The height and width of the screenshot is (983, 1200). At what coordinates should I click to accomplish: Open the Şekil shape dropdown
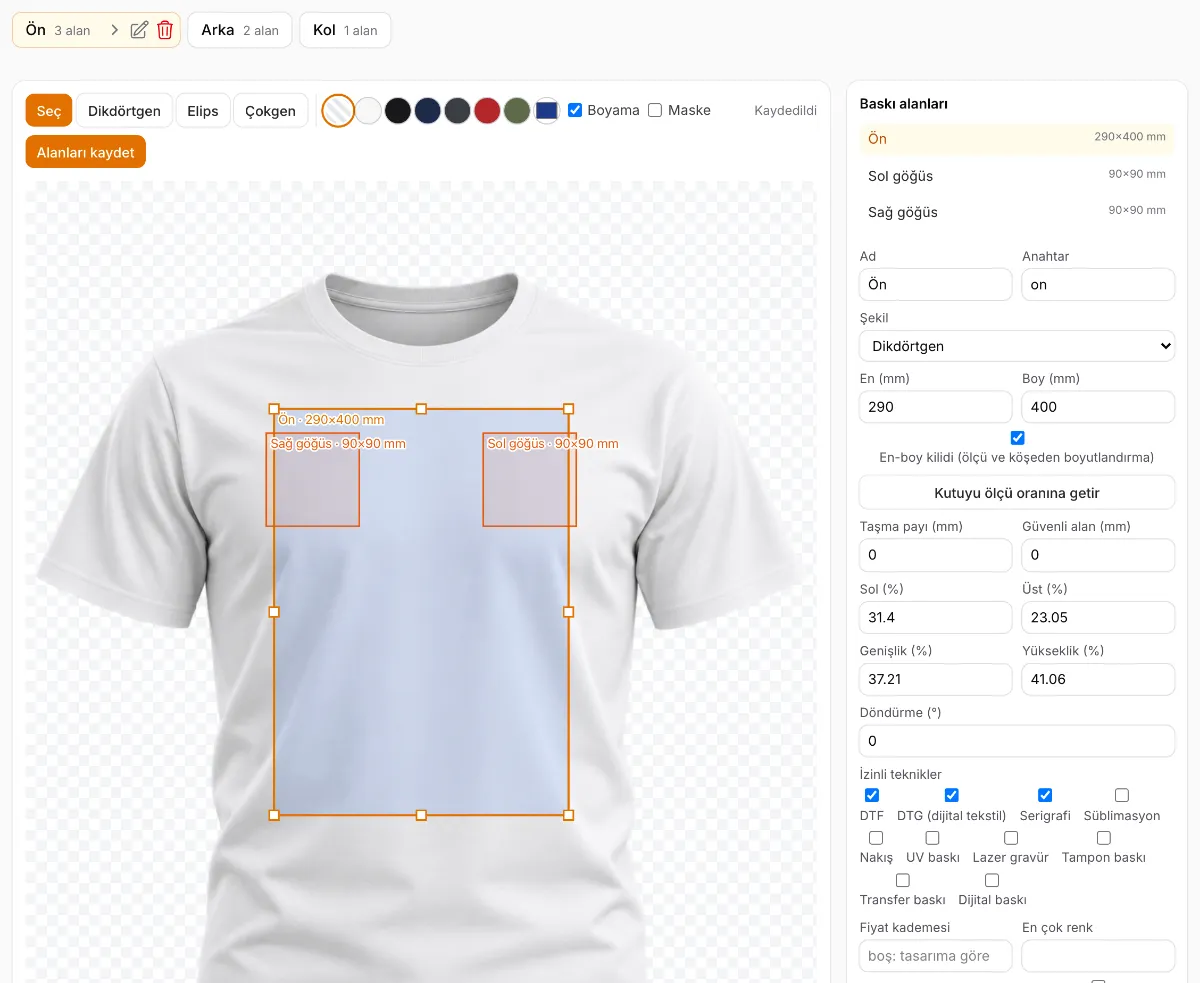coord(1017,346)
